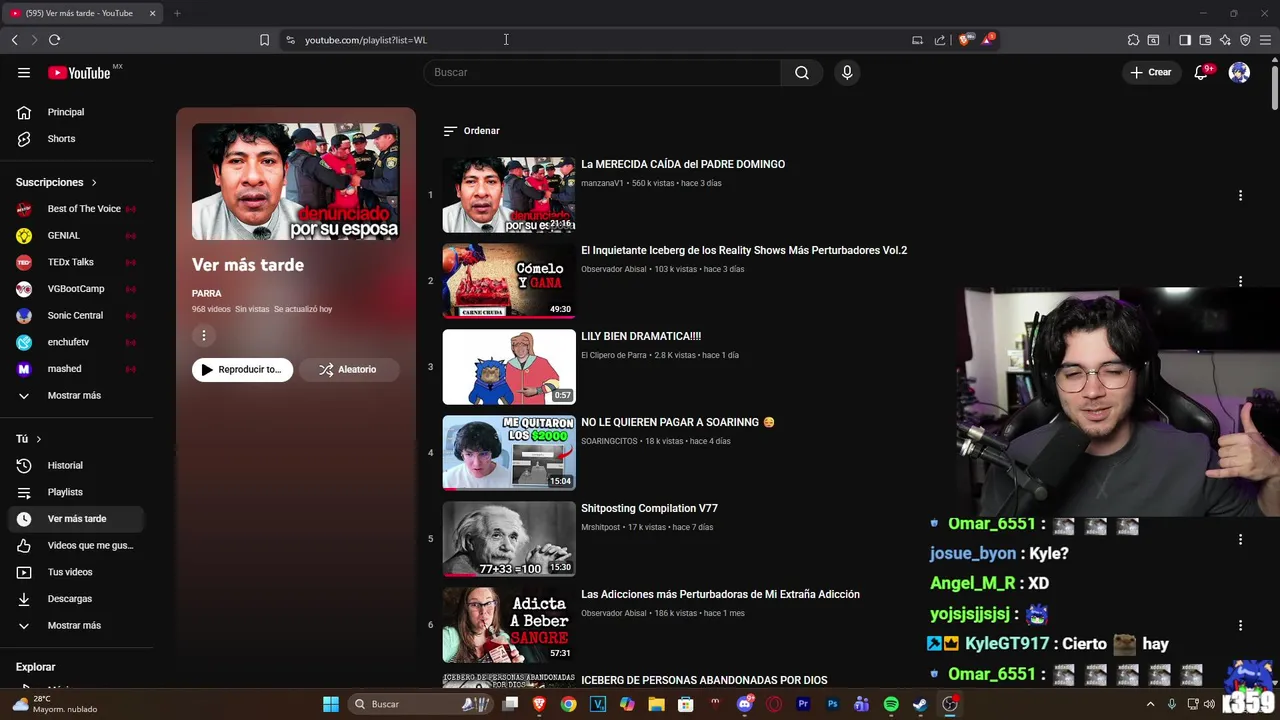Open the Ordenar sort dropdown

[471, 131]
